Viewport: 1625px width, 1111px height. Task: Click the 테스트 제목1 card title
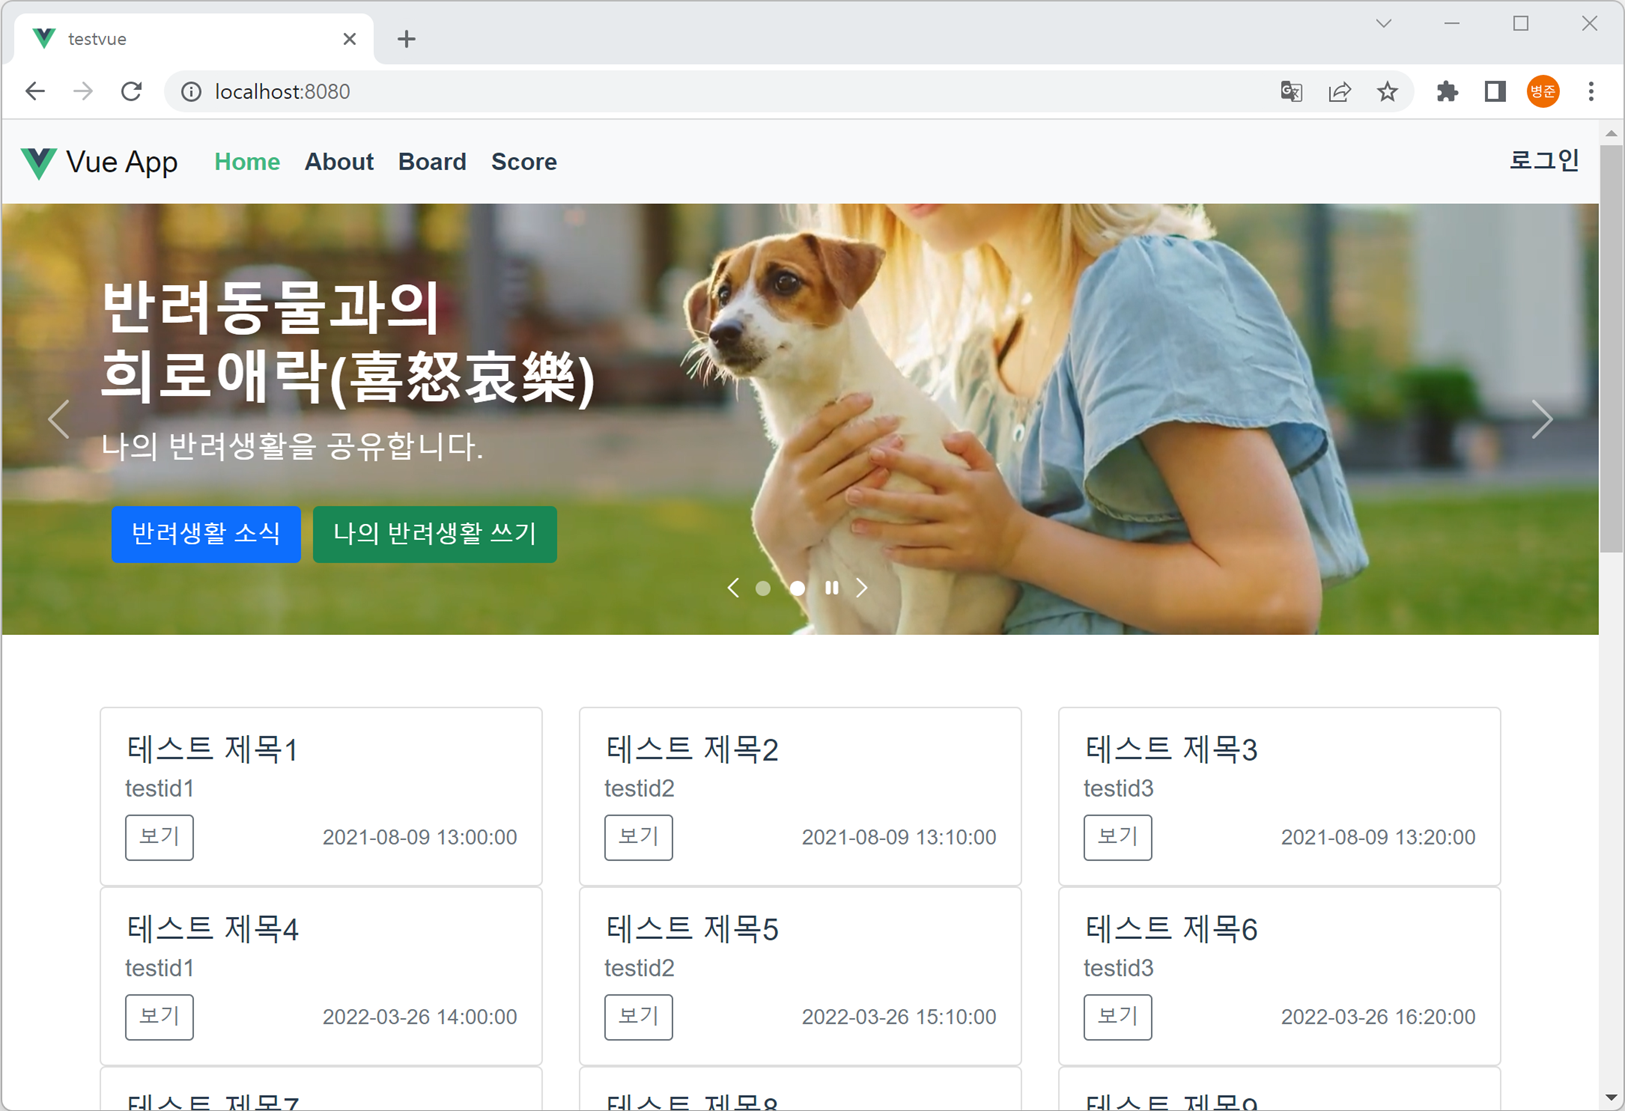[x=212, y=749]
